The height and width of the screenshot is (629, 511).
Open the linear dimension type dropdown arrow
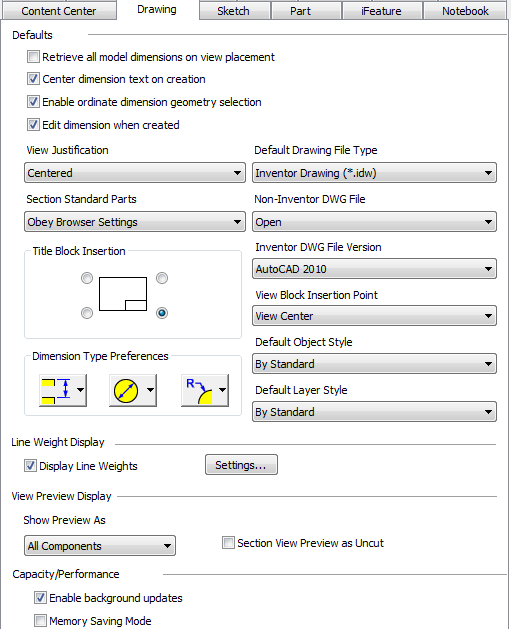click(x=80, y=390)
